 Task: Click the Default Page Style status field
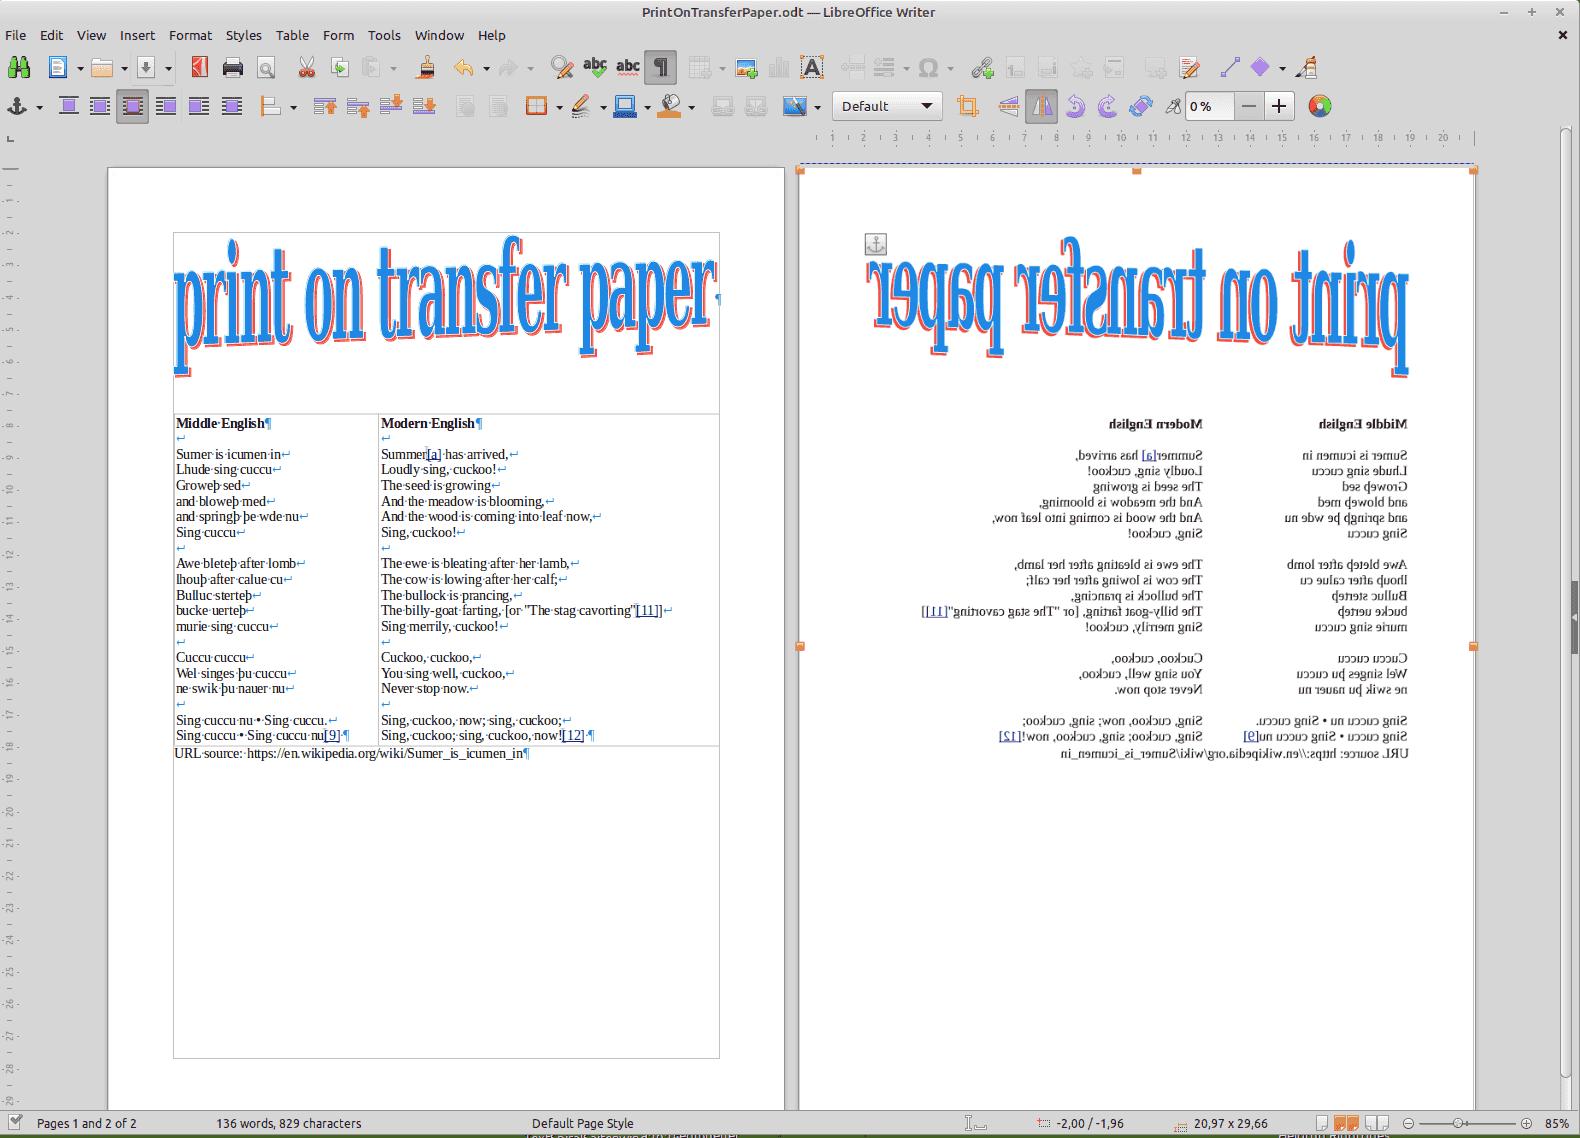coord(583,1123)
